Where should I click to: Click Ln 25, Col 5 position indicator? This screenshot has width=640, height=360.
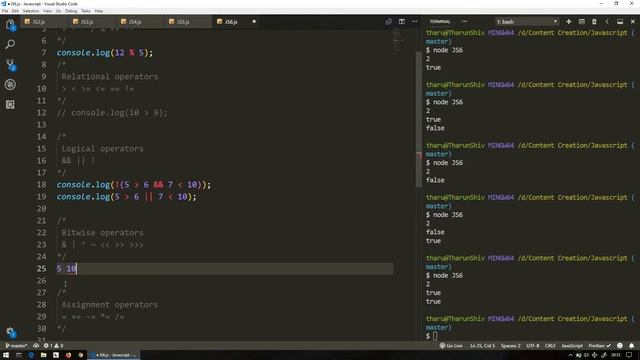click(x=482, y=346)
